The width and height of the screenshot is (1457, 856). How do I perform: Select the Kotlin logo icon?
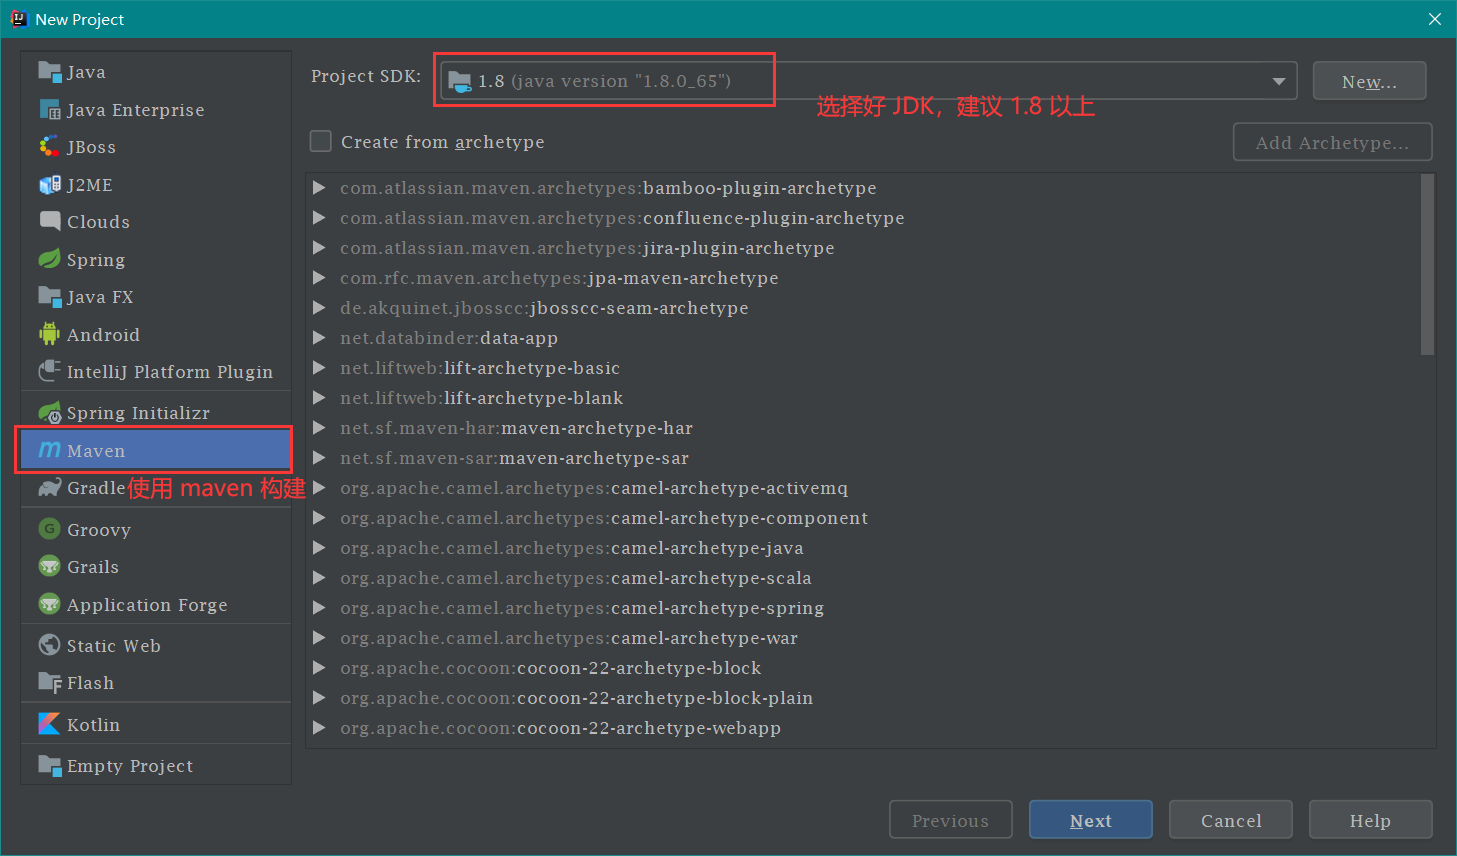(49, 724)
